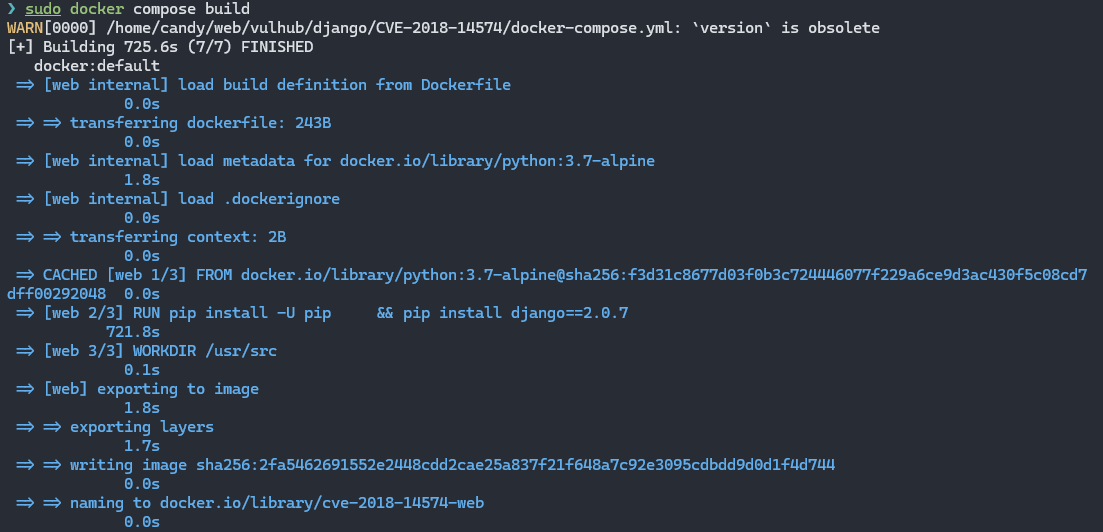This screenshot has height=532, width=1103.
Task: Click the 721.8s duration value
Action: 132,332
